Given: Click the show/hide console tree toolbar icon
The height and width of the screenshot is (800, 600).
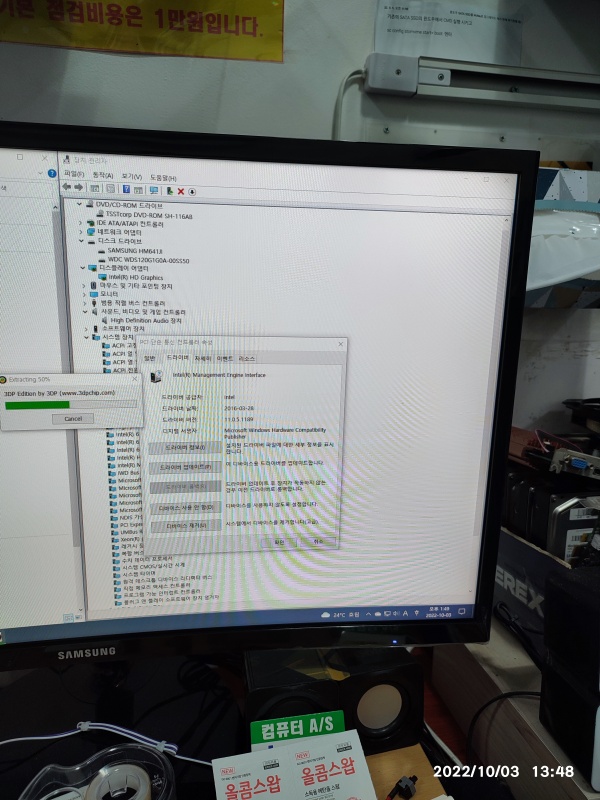Looking at the screenshot, I should 94,188.
